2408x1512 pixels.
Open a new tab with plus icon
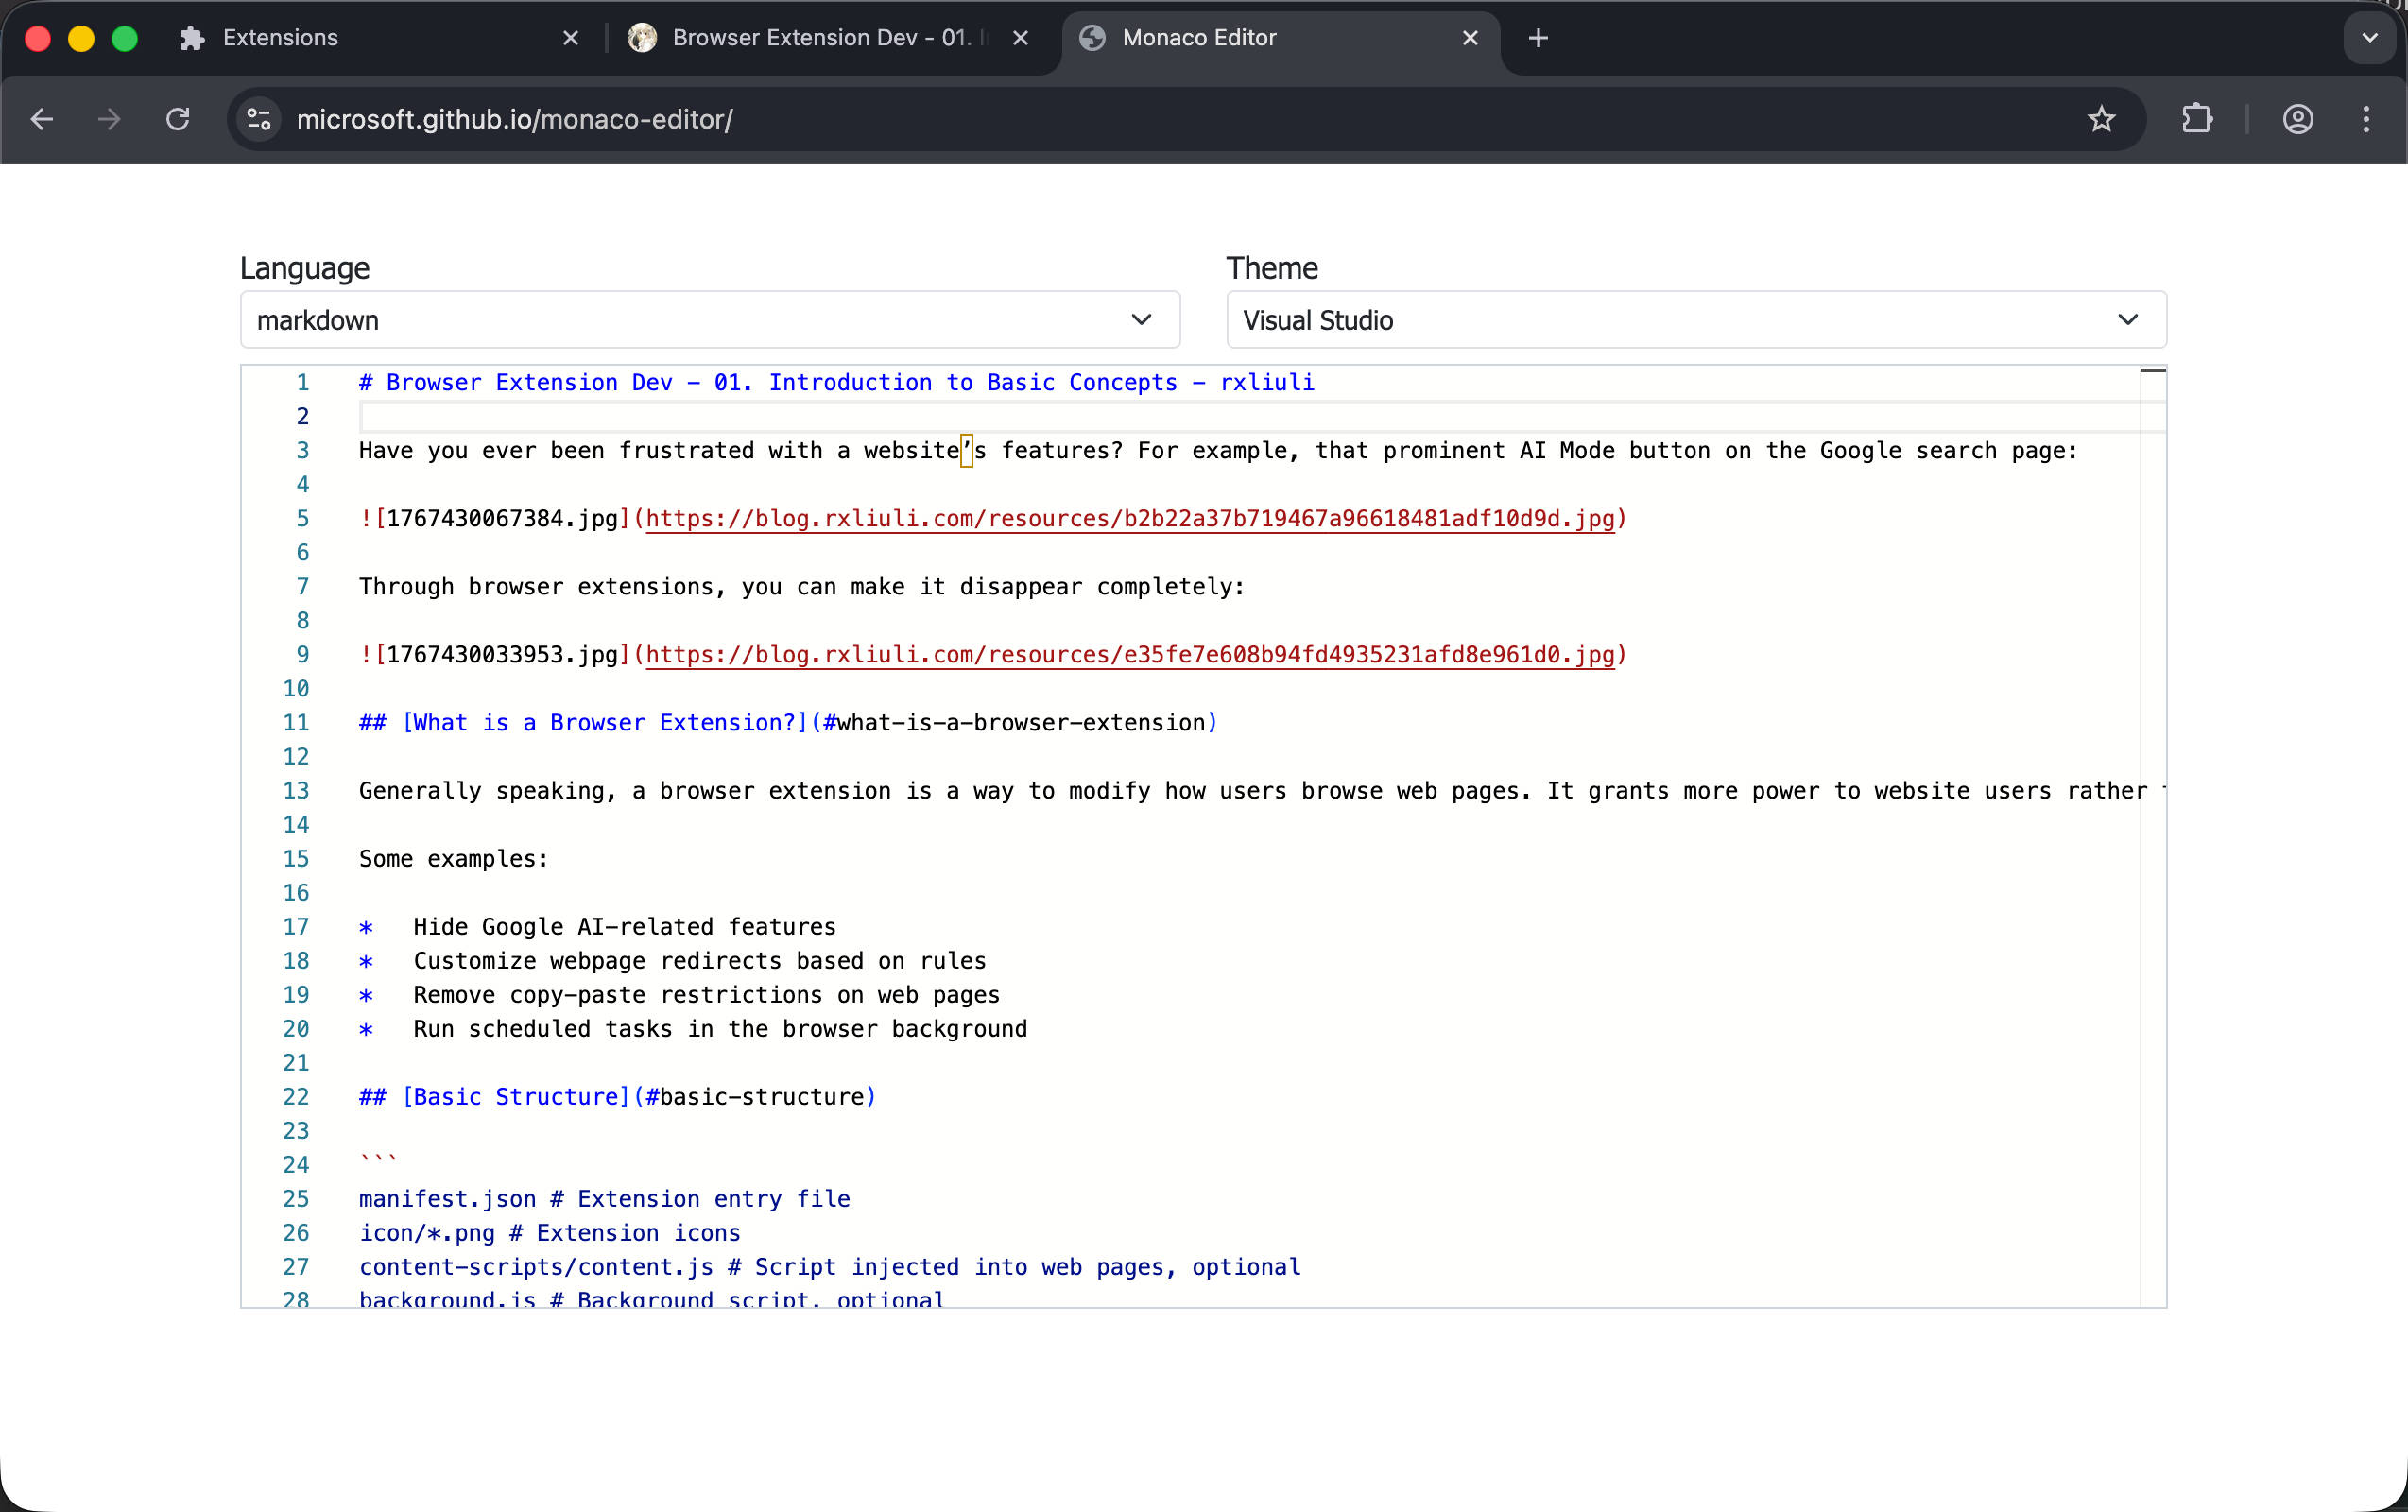click(x=1538, y=38)
